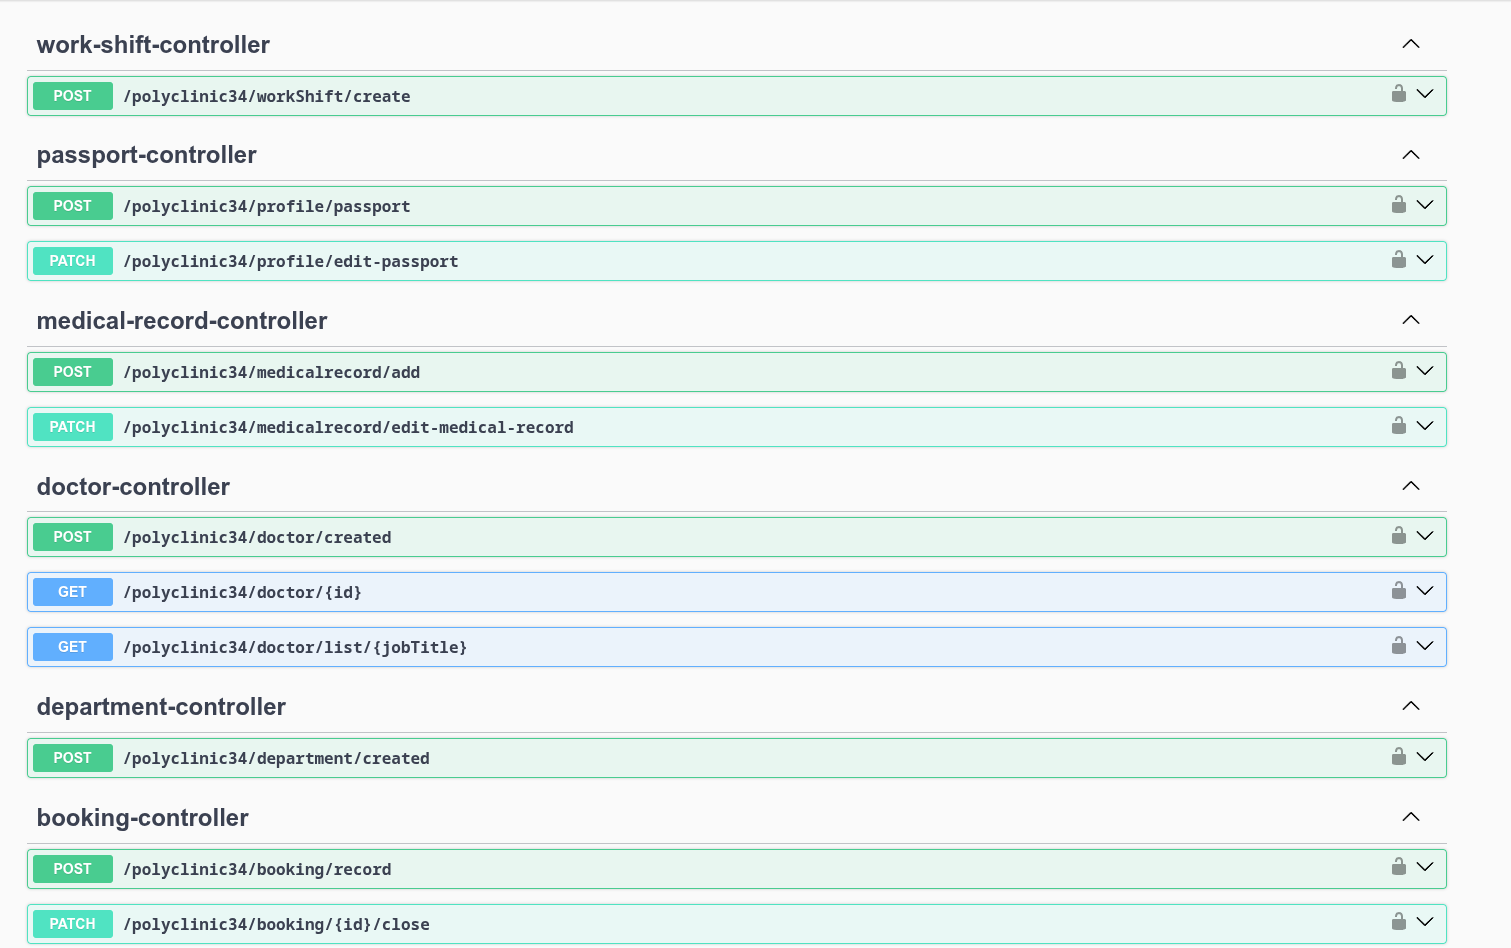Viewport: 1511px width, 948px height.
Task: Click lock icon on booking/{id}/close row
Action: tap(1399, 922)
